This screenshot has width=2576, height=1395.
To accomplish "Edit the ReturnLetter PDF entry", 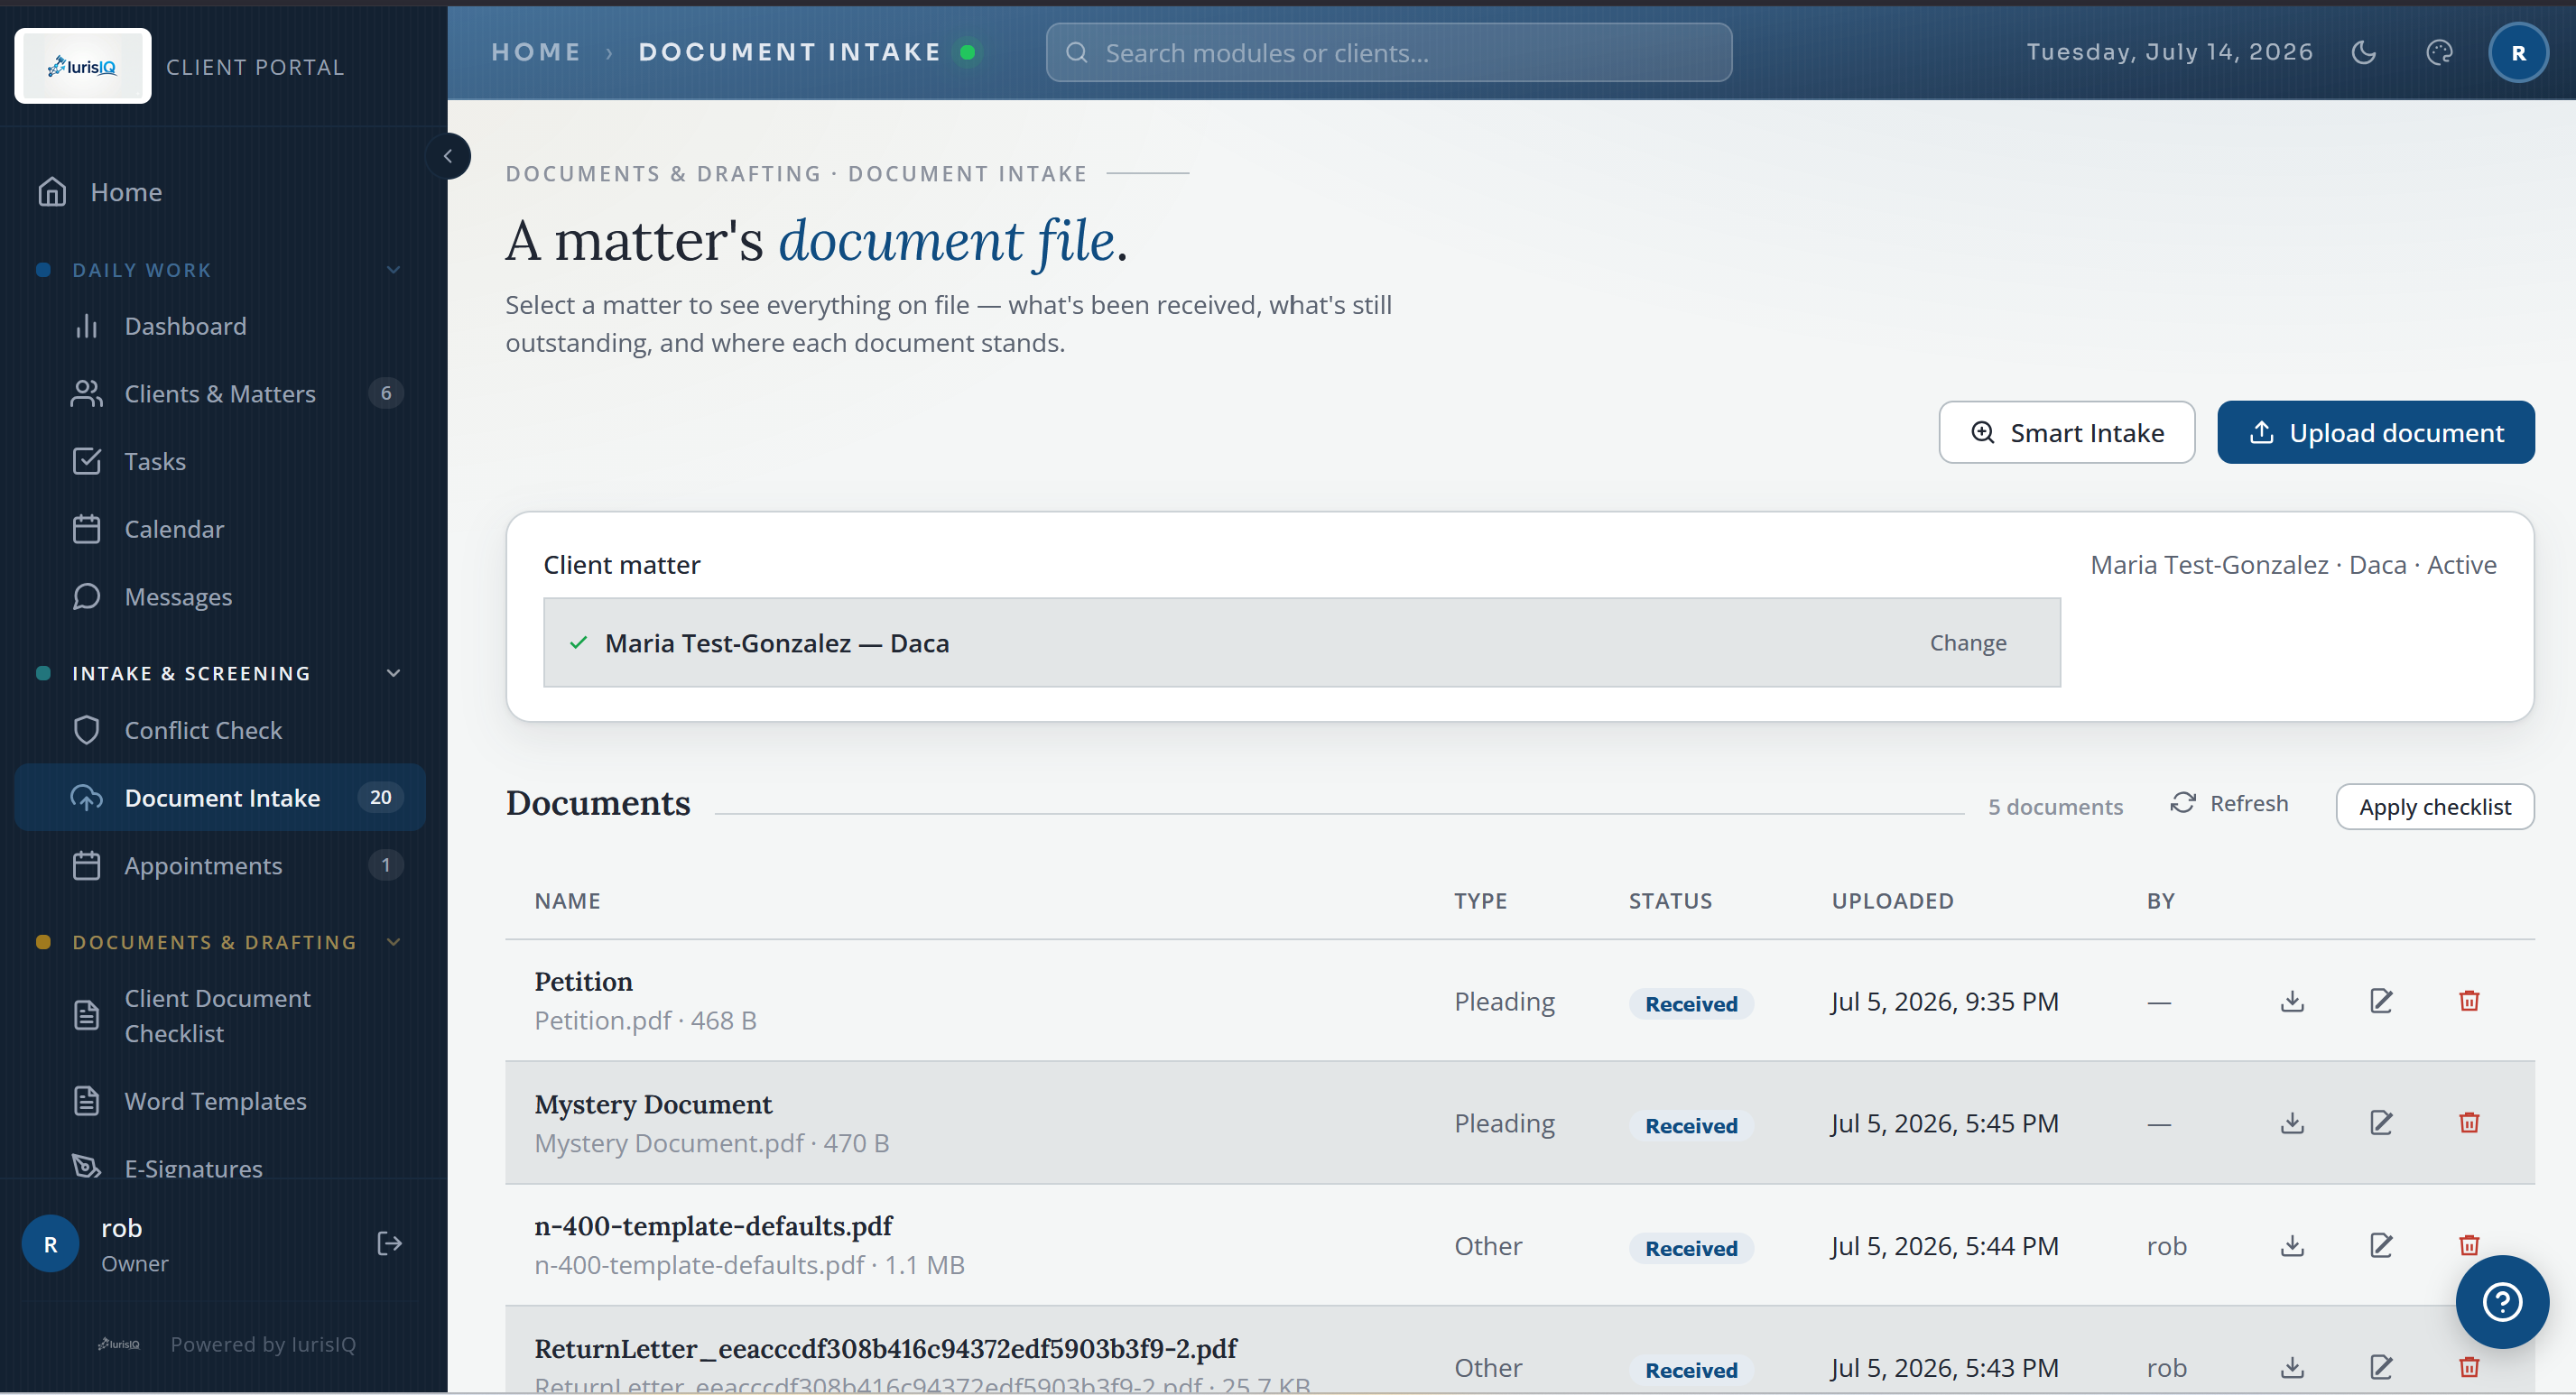I will [x=2381, y=1367].
